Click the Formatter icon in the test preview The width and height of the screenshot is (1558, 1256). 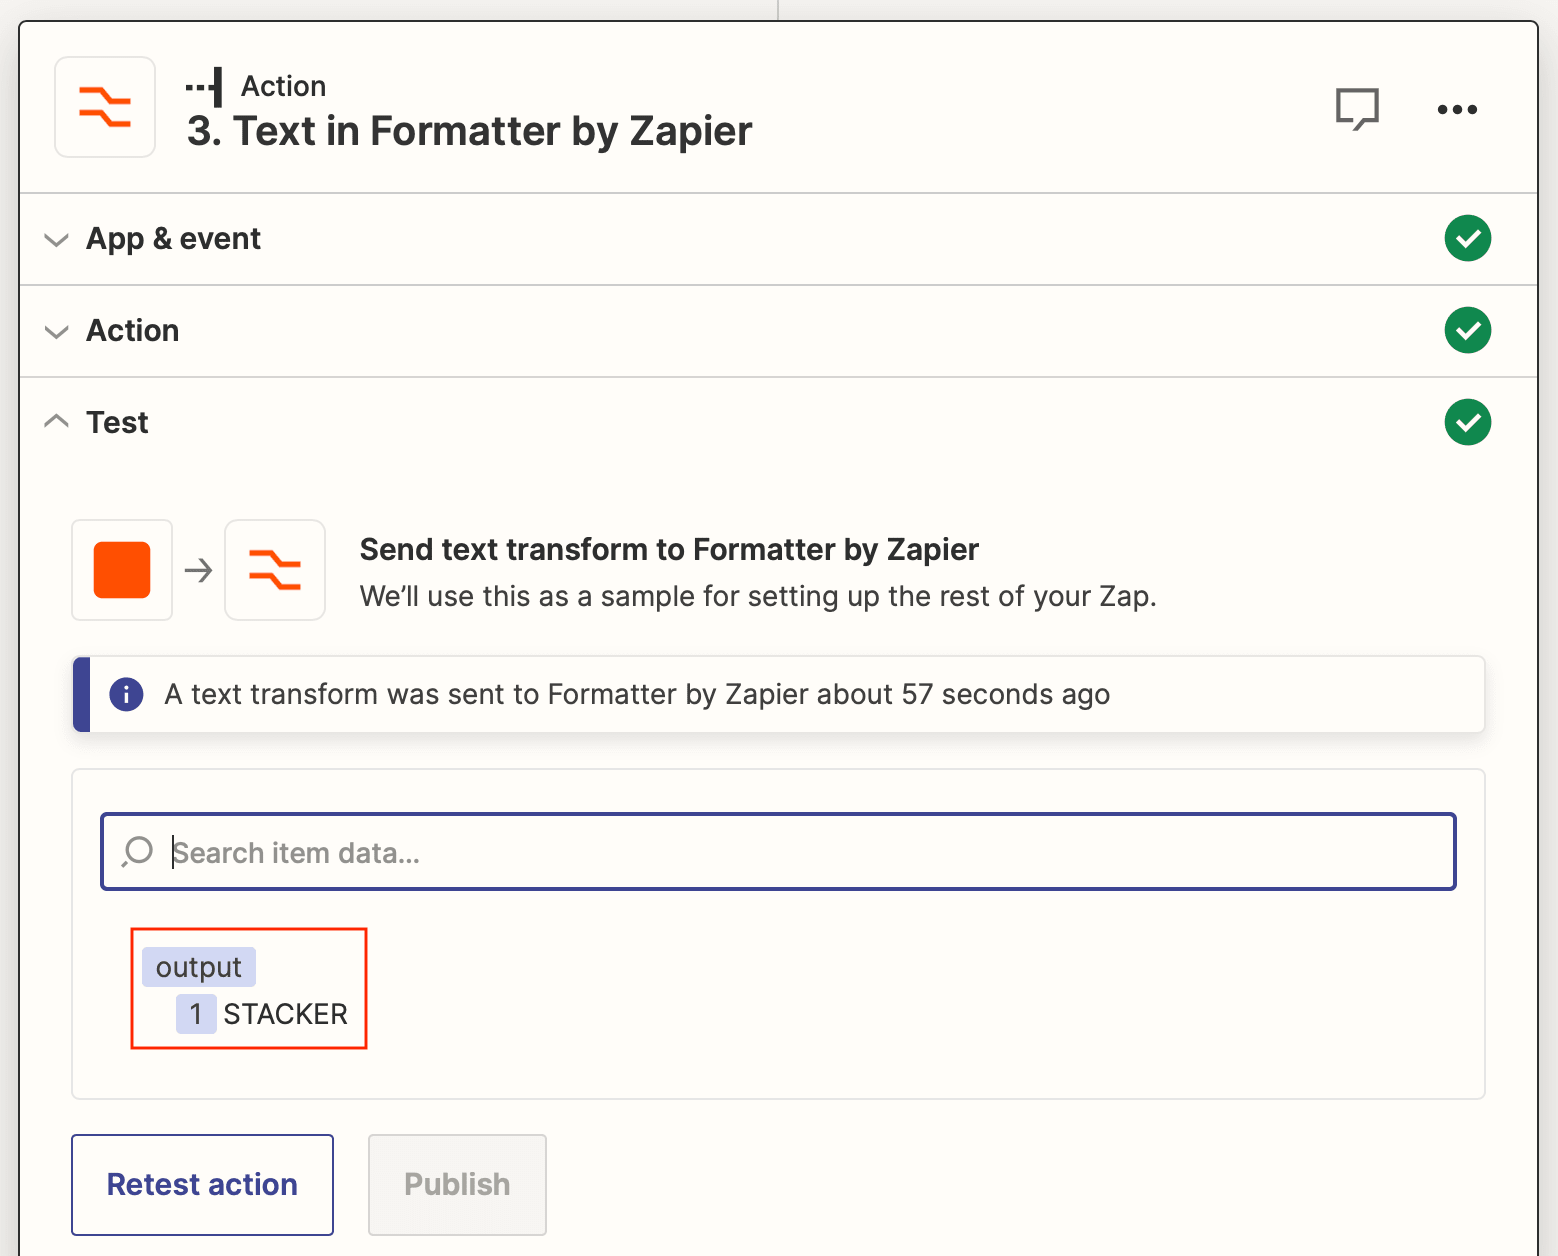(x=275, y=570)
